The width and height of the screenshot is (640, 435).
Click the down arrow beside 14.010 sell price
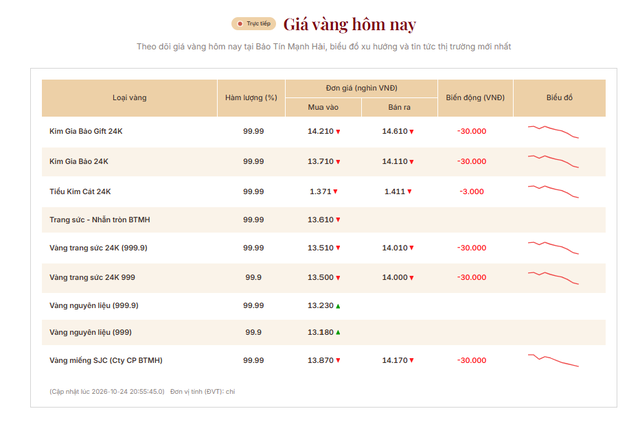(x=411, y=248)
